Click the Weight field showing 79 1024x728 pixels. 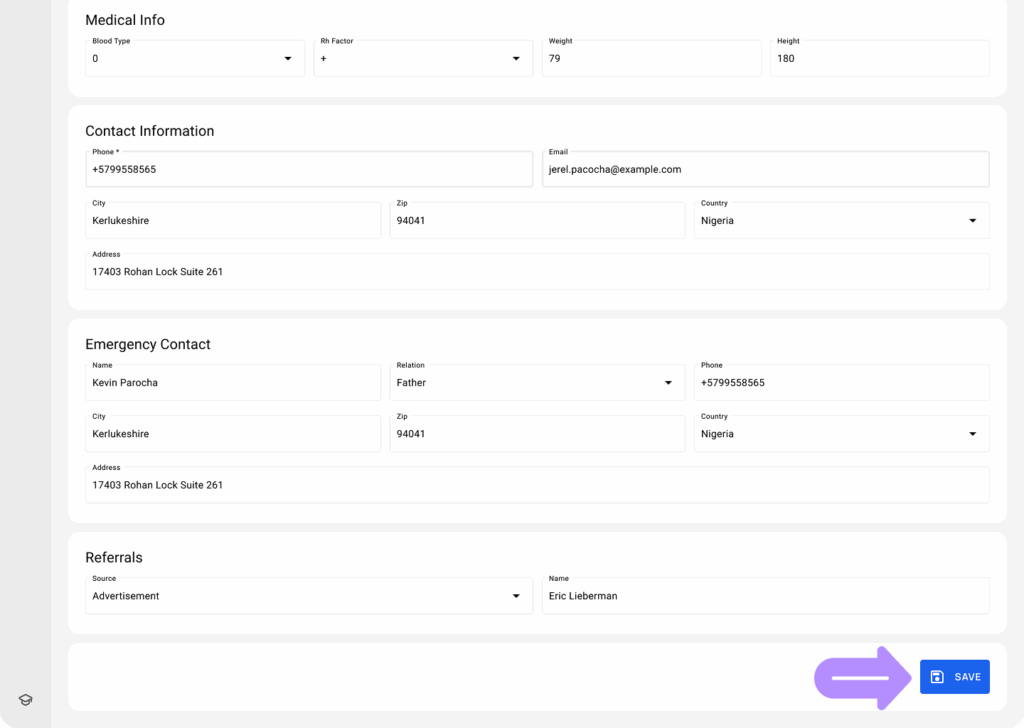(x=651, y=58)
